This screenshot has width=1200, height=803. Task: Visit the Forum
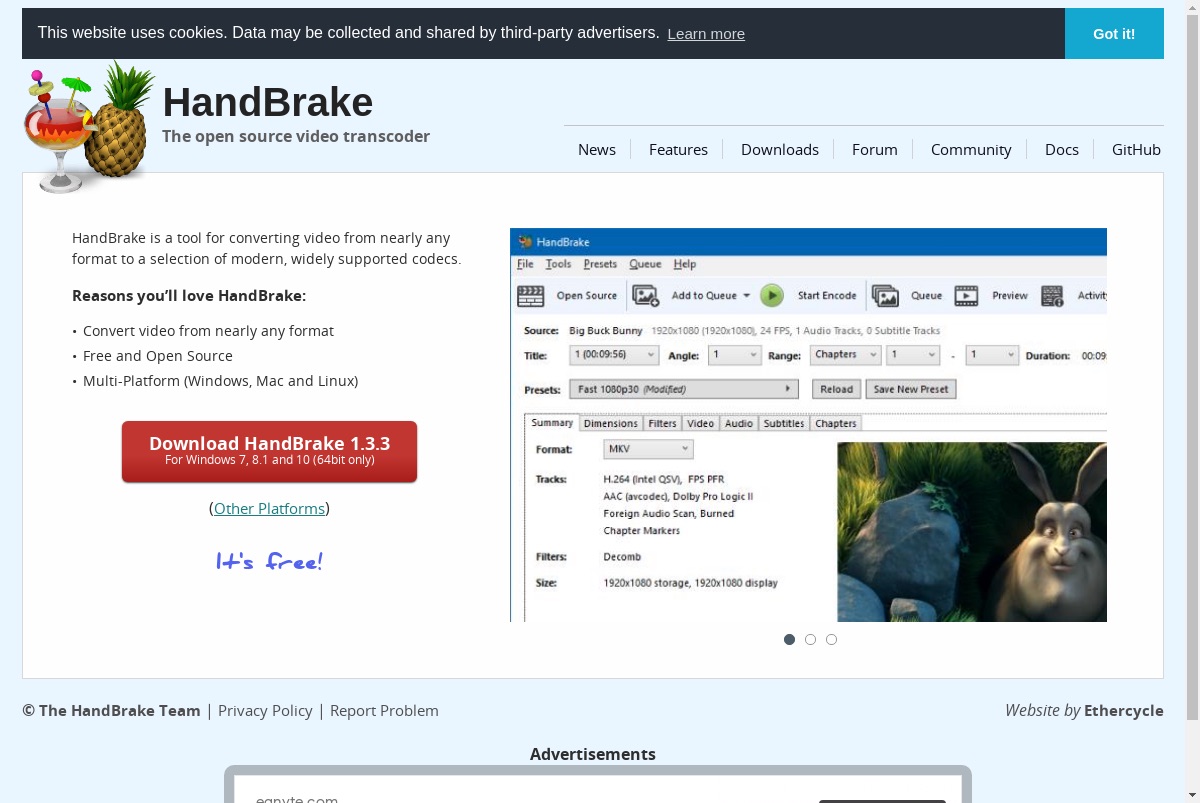pos(875,149)
